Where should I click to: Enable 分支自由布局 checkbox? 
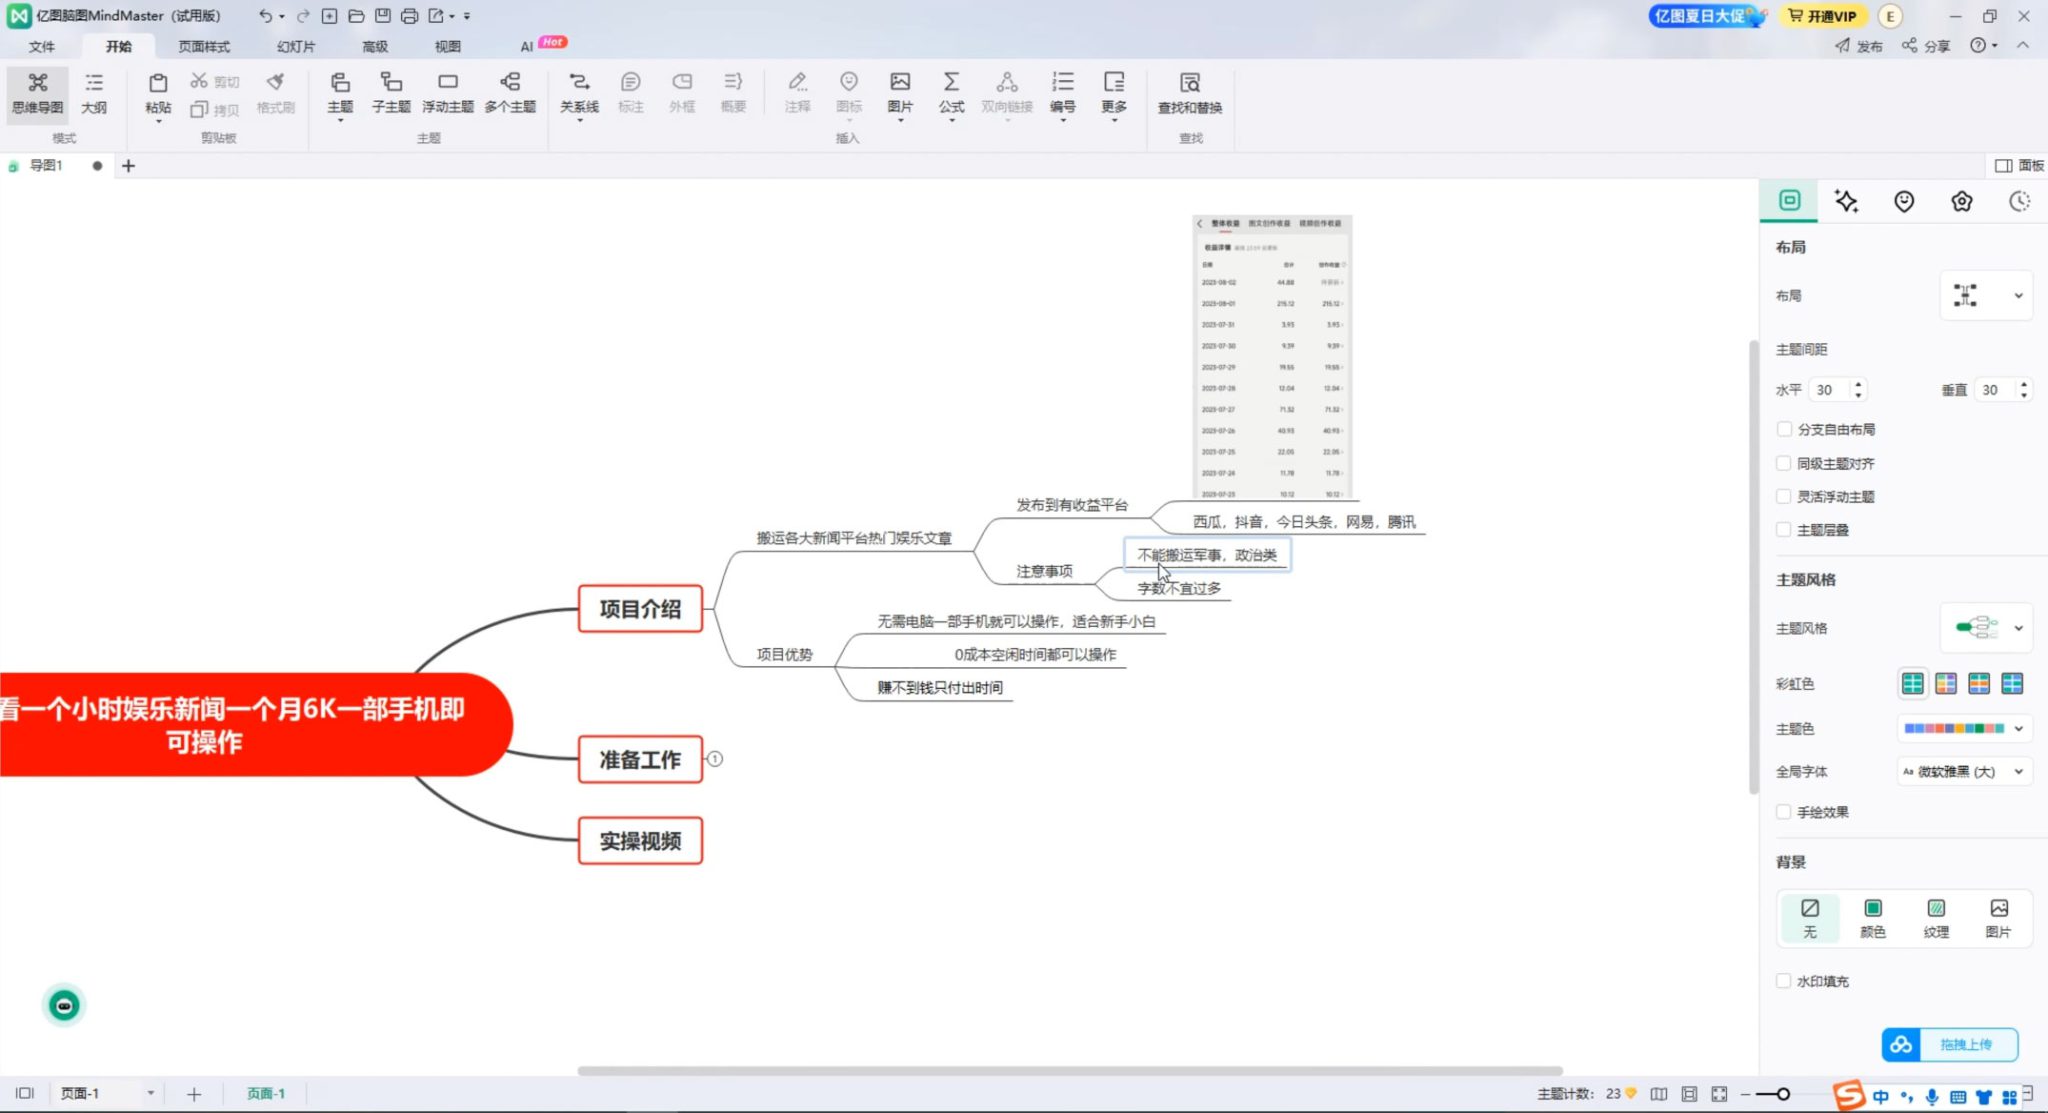[x=1784, y=429]
